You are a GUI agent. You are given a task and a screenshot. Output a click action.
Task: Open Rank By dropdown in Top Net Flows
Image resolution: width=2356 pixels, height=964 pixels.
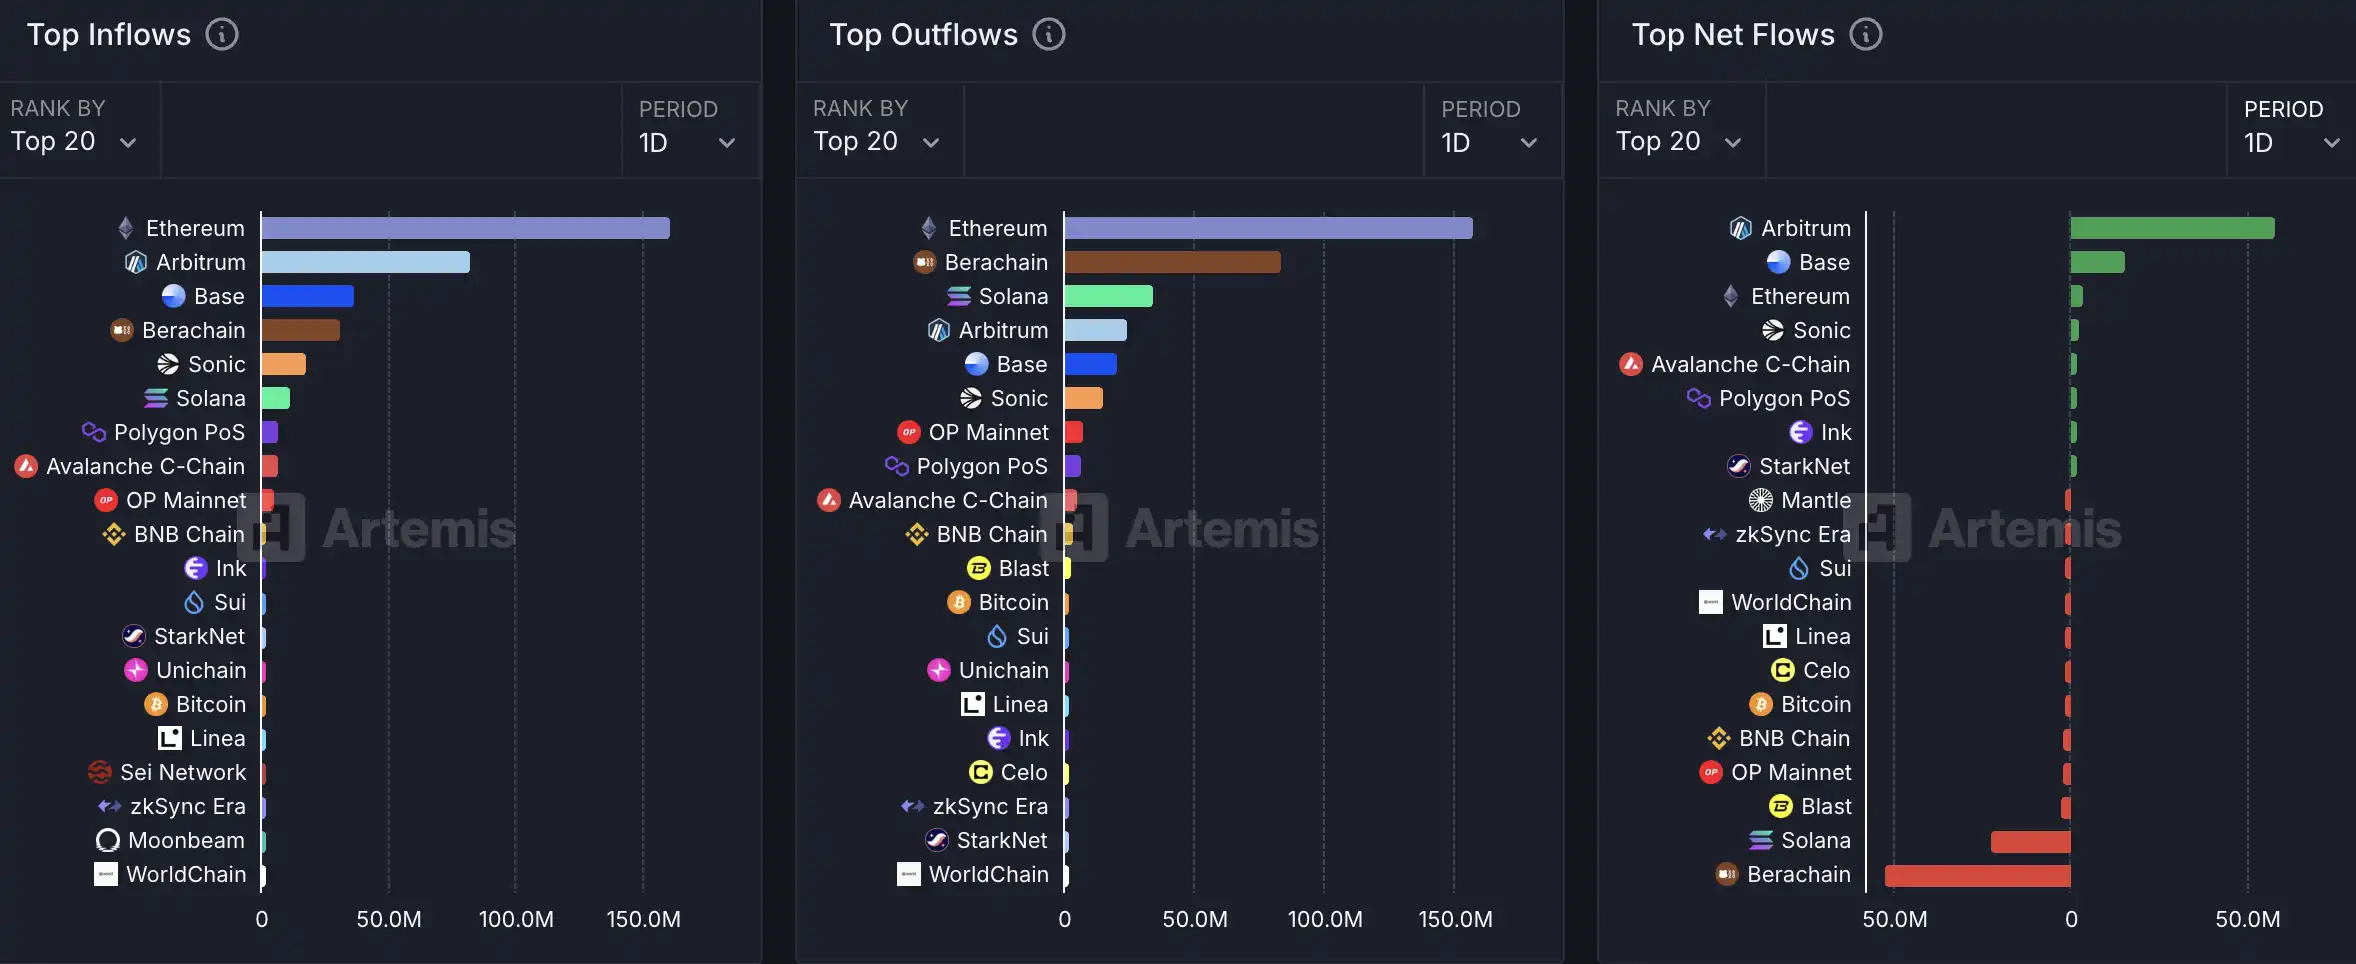1680,130
